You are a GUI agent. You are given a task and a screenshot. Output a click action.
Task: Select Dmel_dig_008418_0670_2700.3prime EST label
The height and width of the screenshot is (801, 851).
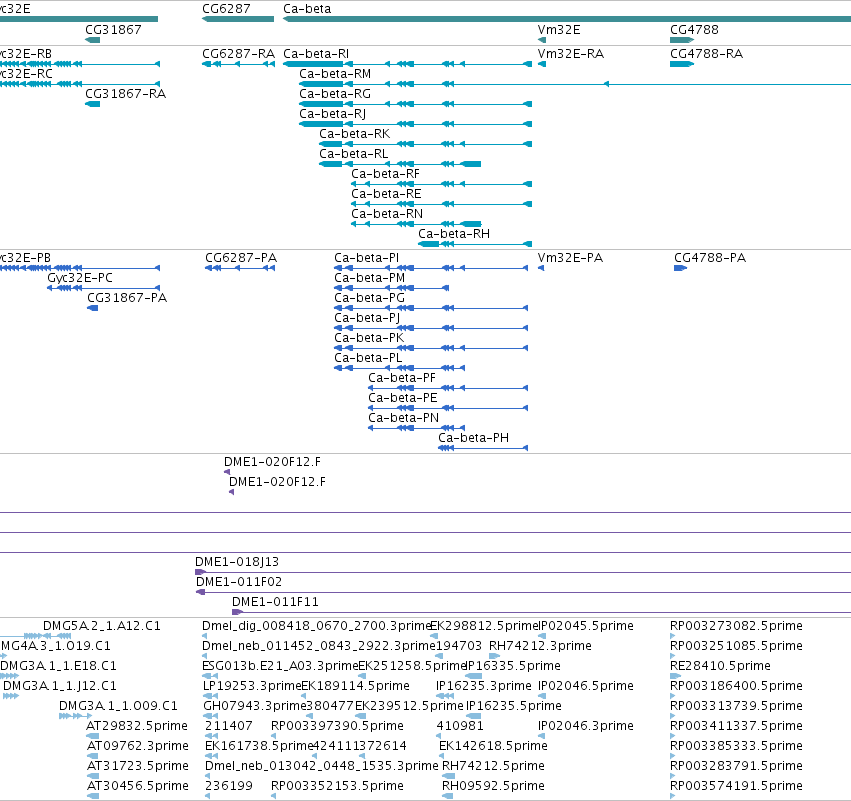tap(316, 626)
